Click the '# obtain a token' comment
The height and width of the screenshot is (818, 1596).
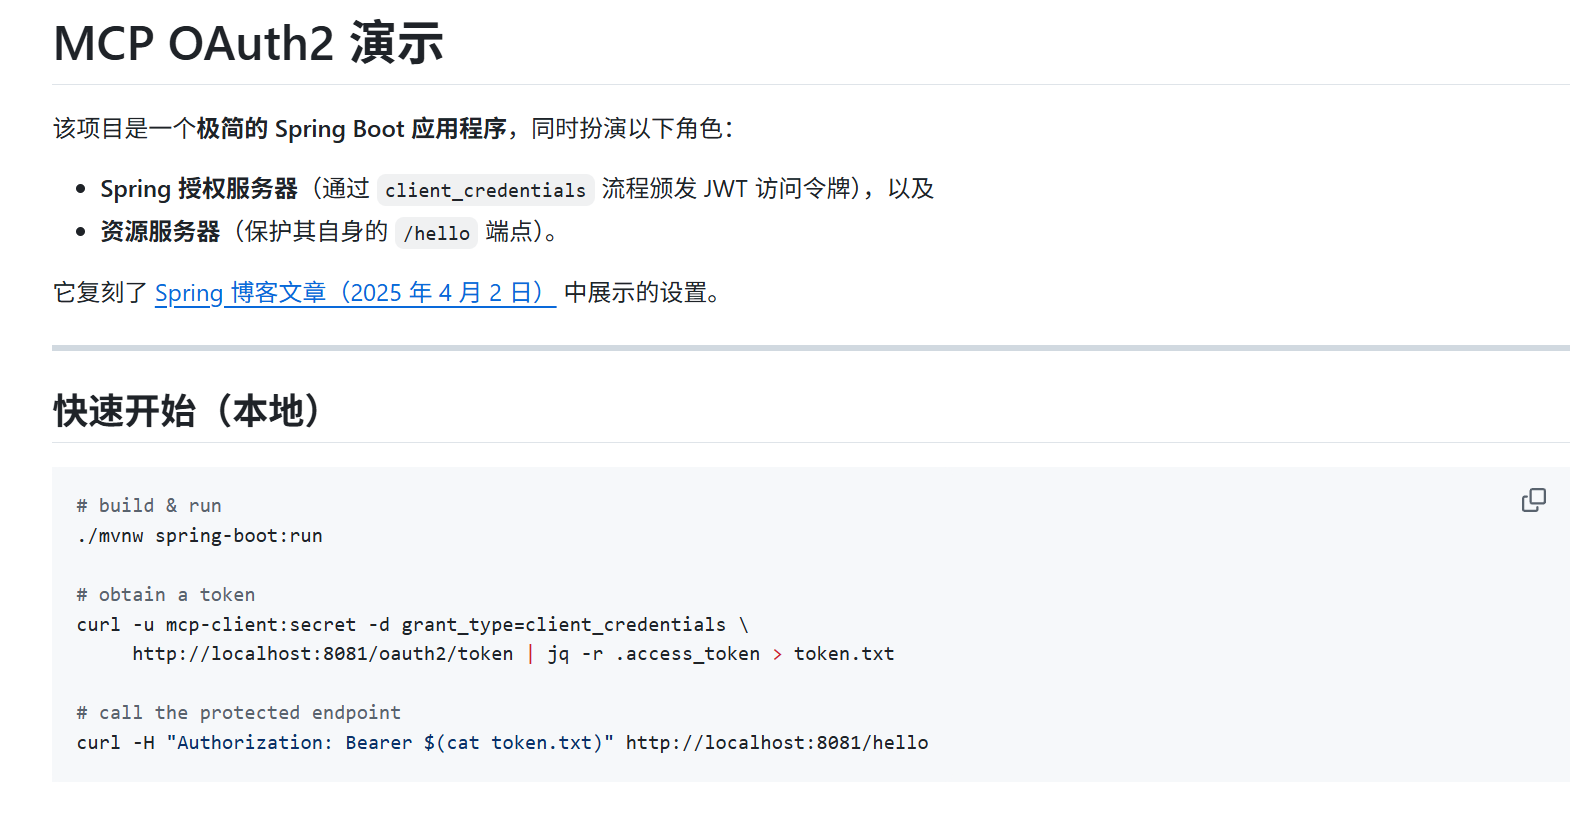tap(166, 595)
